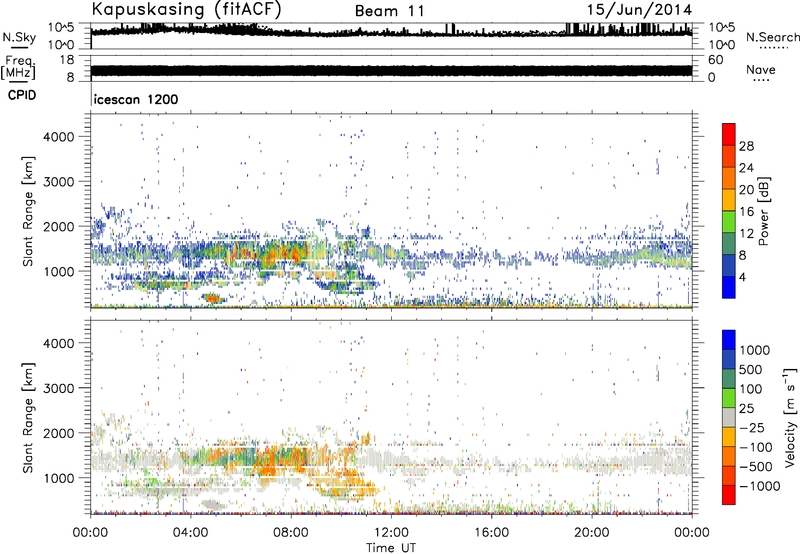
Task: Click the Nave legend label
Action: point(761,69)
